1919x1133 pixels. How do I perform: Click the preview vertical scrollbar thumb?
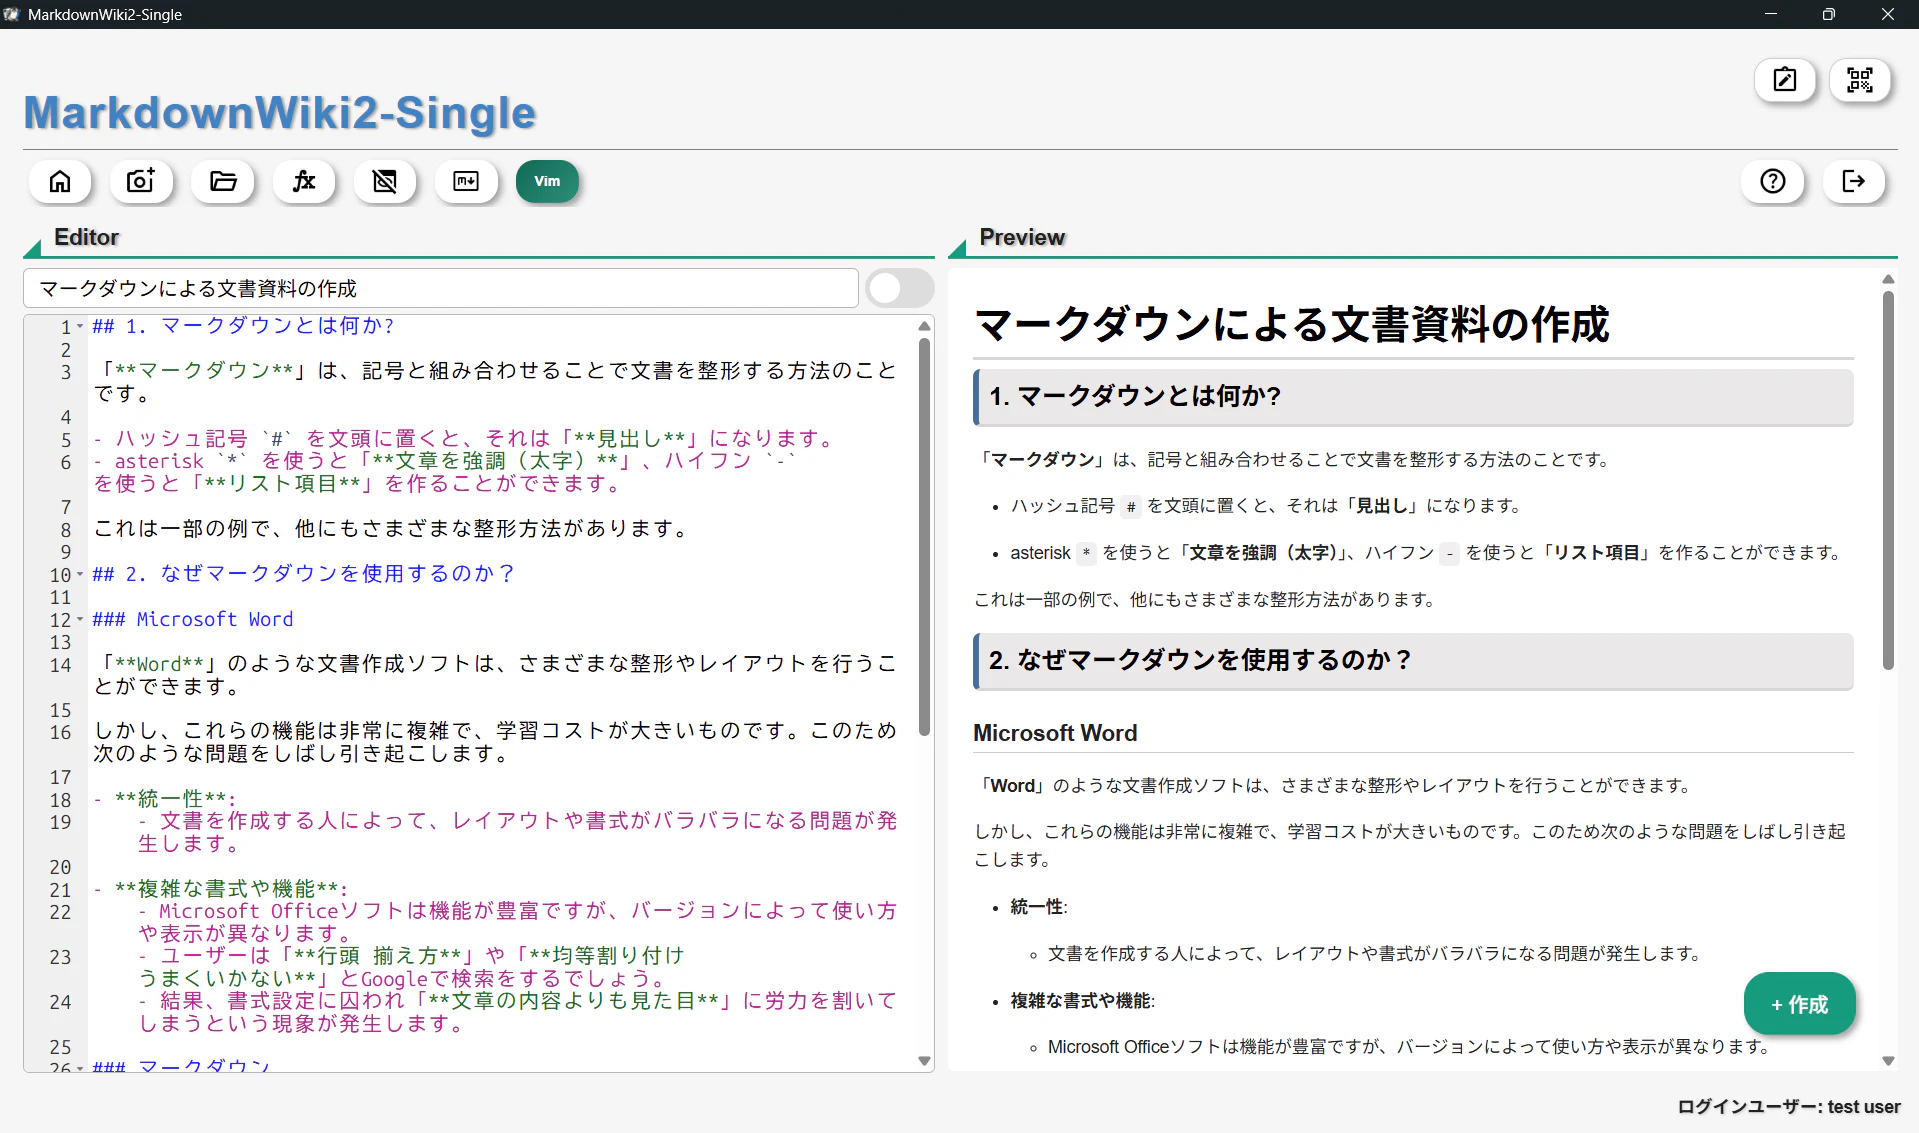[1888, 480]
